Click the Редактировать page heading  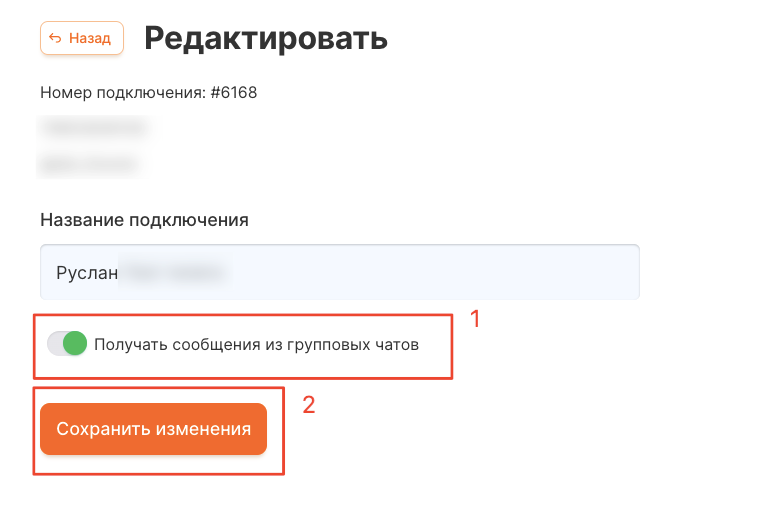pos(265,38)
